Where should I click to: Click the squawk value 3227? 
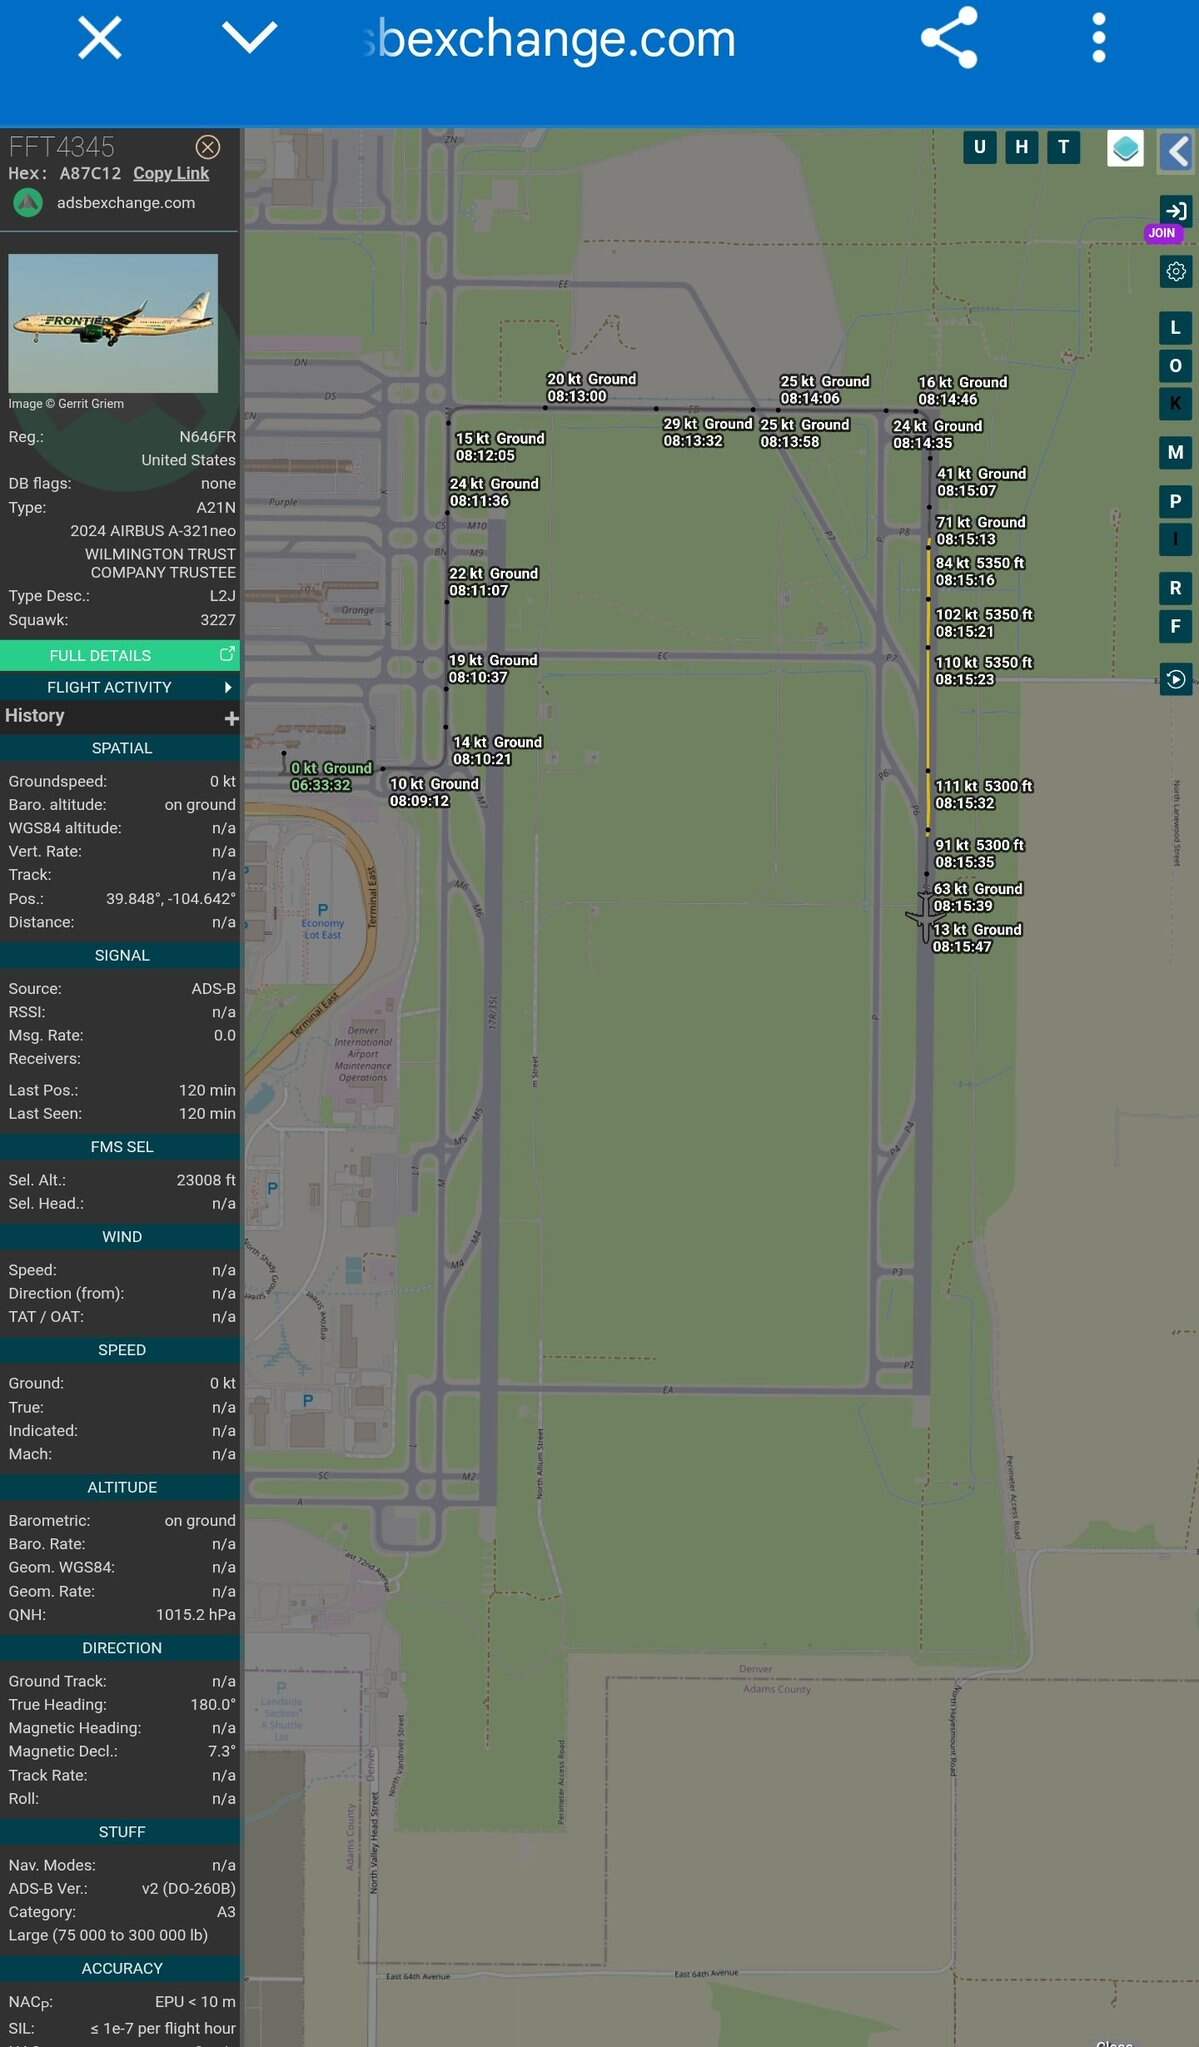pos(218,620)
